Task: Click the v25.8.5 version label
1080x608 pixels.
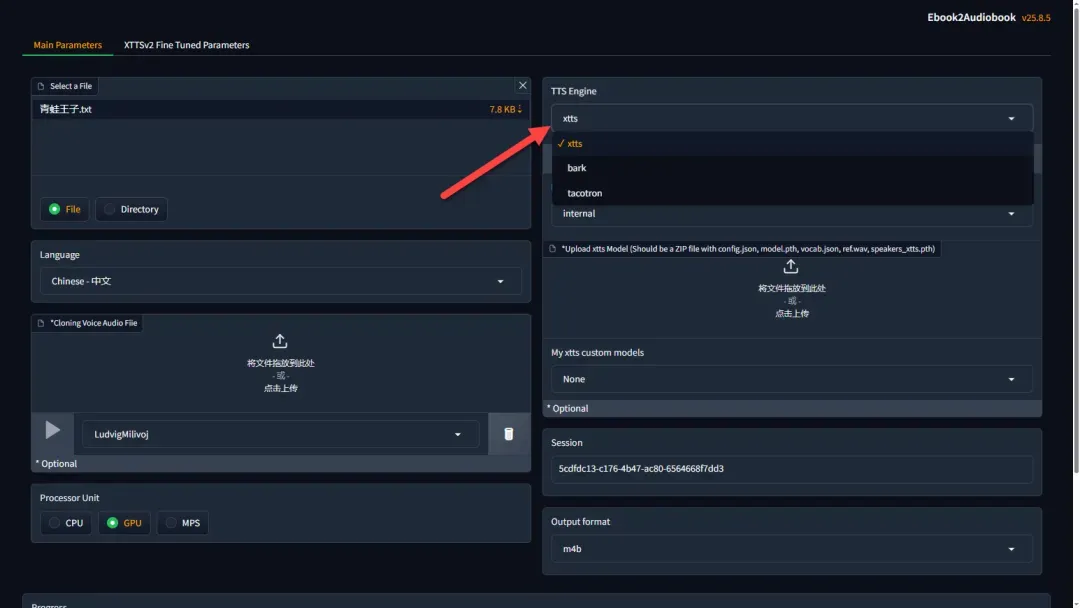Action: (x=1035, y=18)
